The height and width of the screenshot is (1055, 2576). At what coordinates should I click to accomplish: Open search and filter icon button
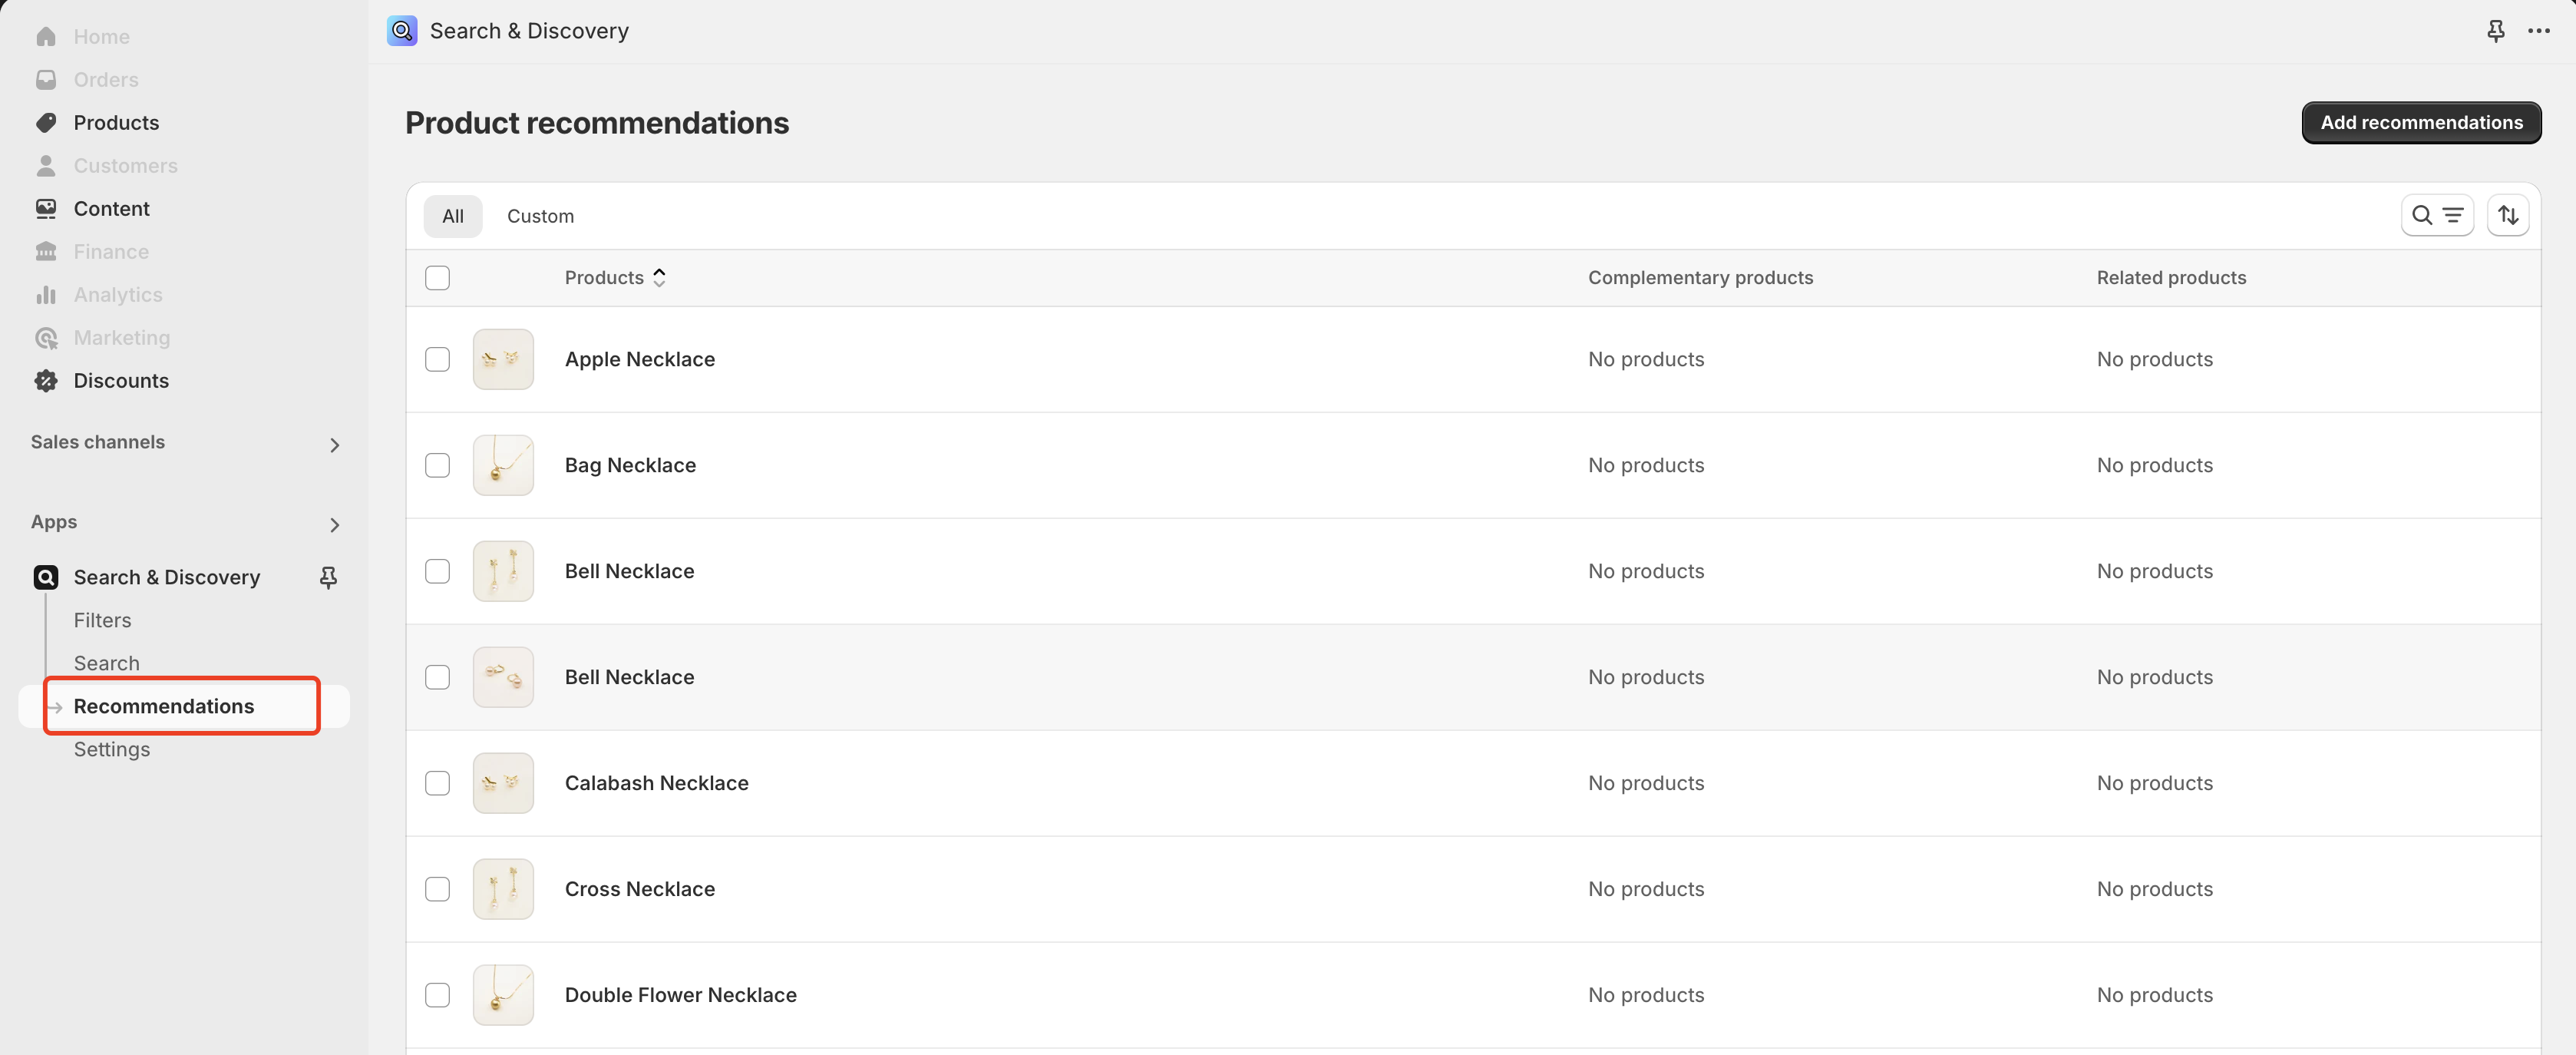point(2436,215)
